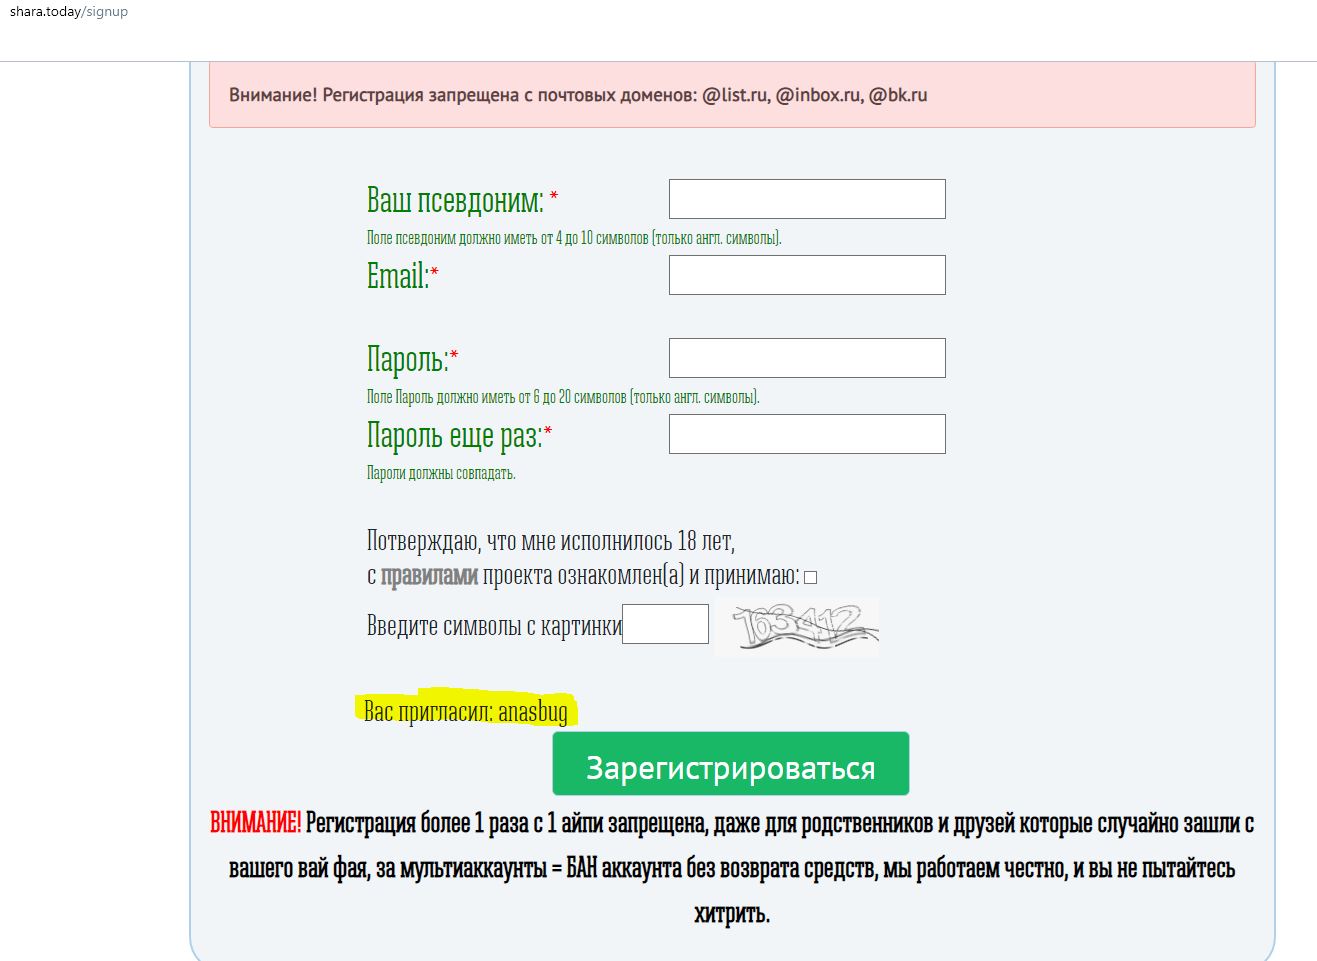Click the 'Ваш псевдоним:' label
This screenshot has height=961, width=1317.
pos(455,200)
